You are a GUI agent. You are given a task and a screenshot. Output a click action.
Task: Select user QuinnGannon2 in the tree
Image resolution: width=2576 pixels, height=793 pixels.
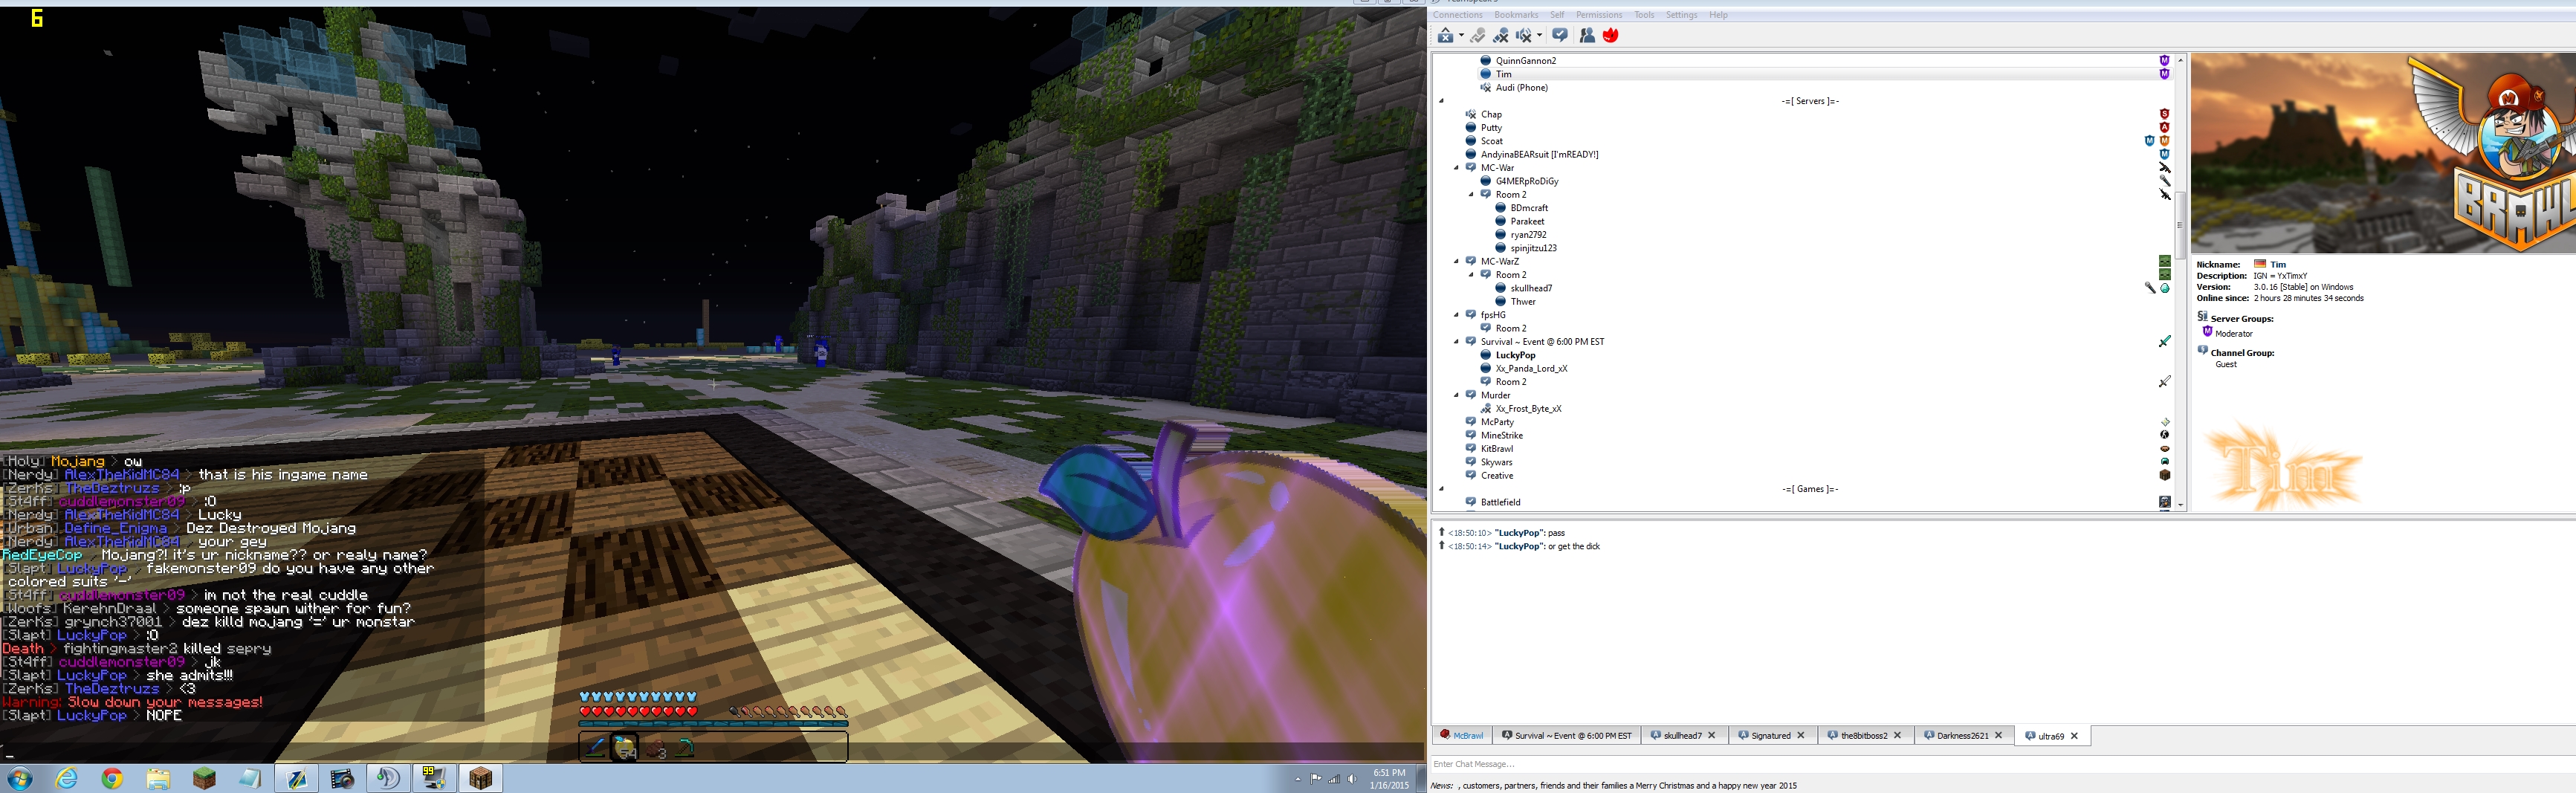click(x=1525, y=61)
